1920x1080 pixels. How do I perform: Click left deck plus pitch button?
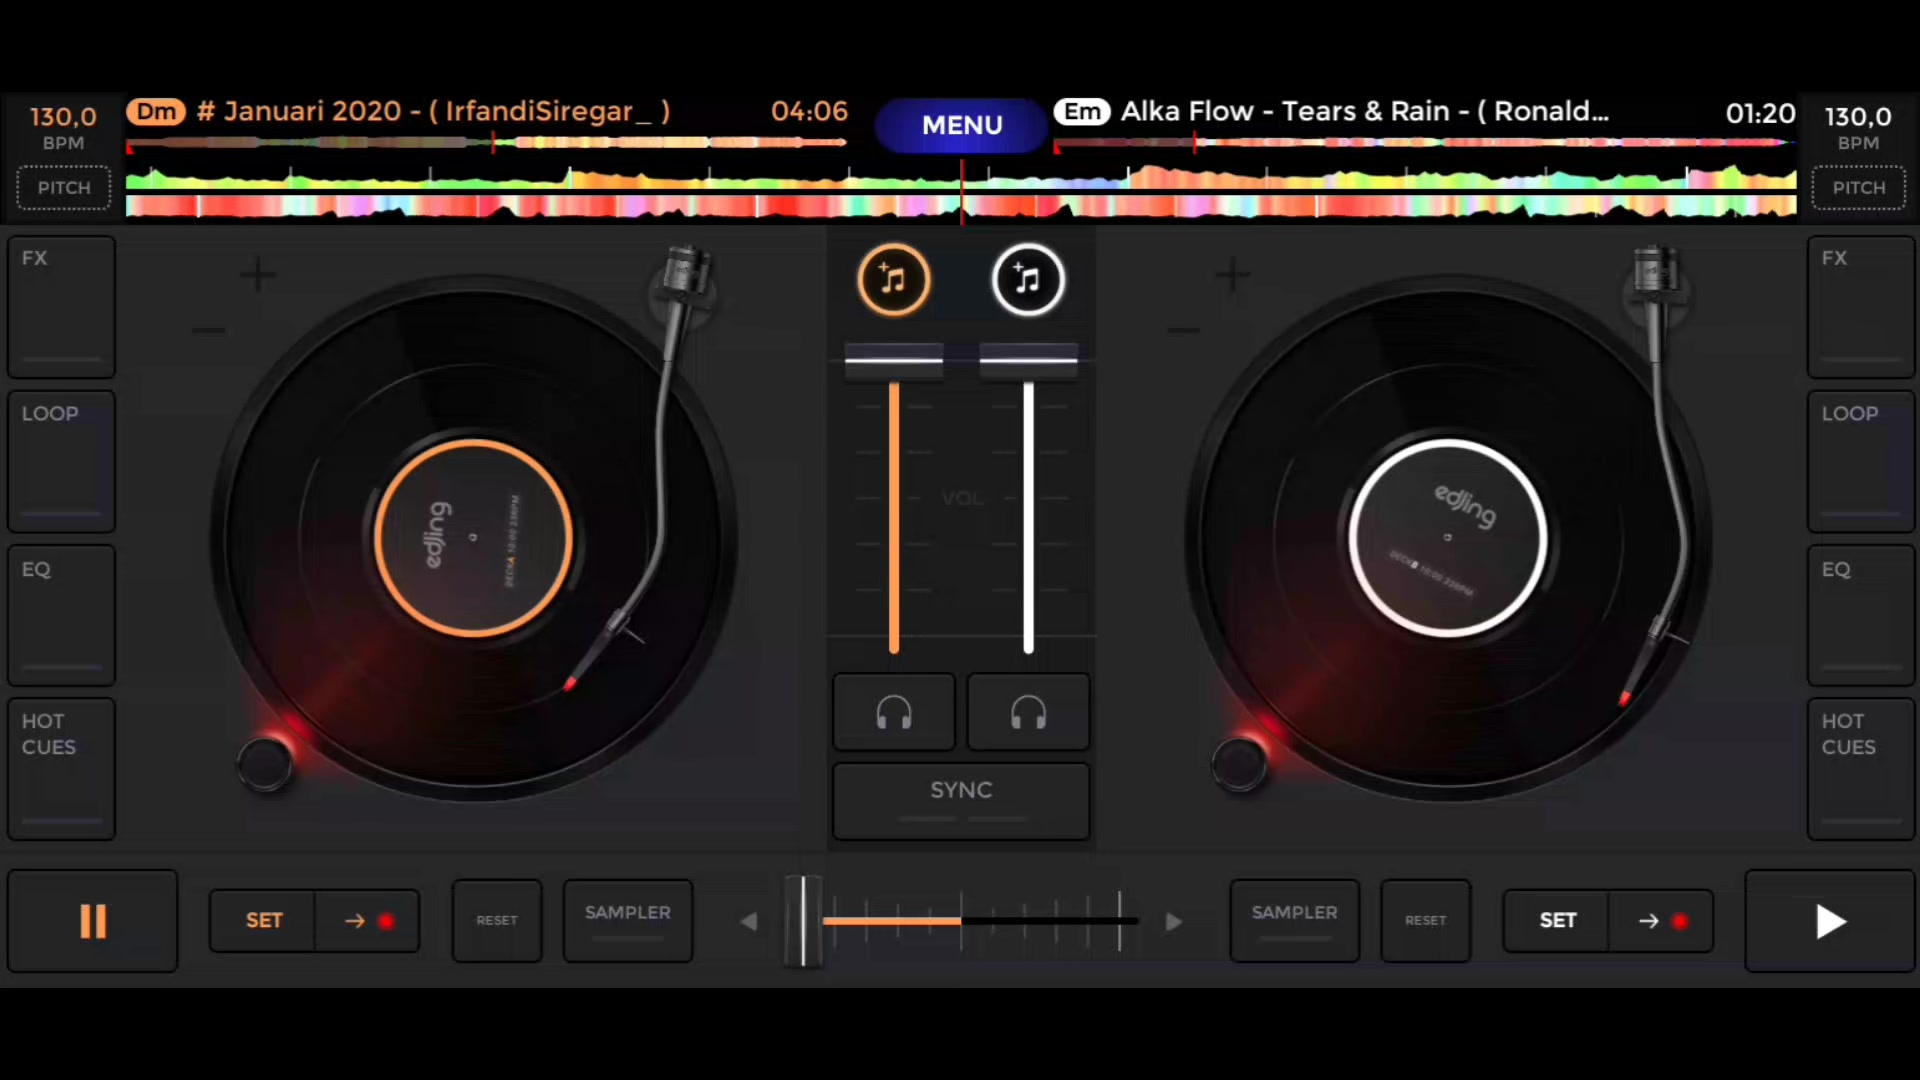[x=258, y=274]
